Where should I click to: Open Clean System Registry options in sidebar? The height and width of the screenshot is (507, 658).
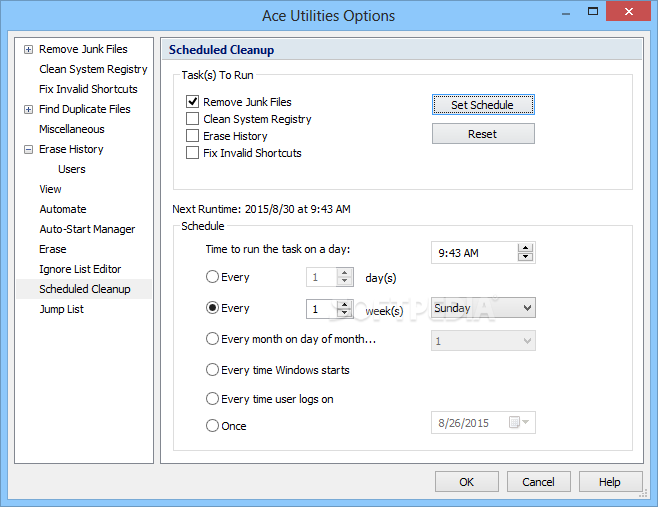(93, 69)
